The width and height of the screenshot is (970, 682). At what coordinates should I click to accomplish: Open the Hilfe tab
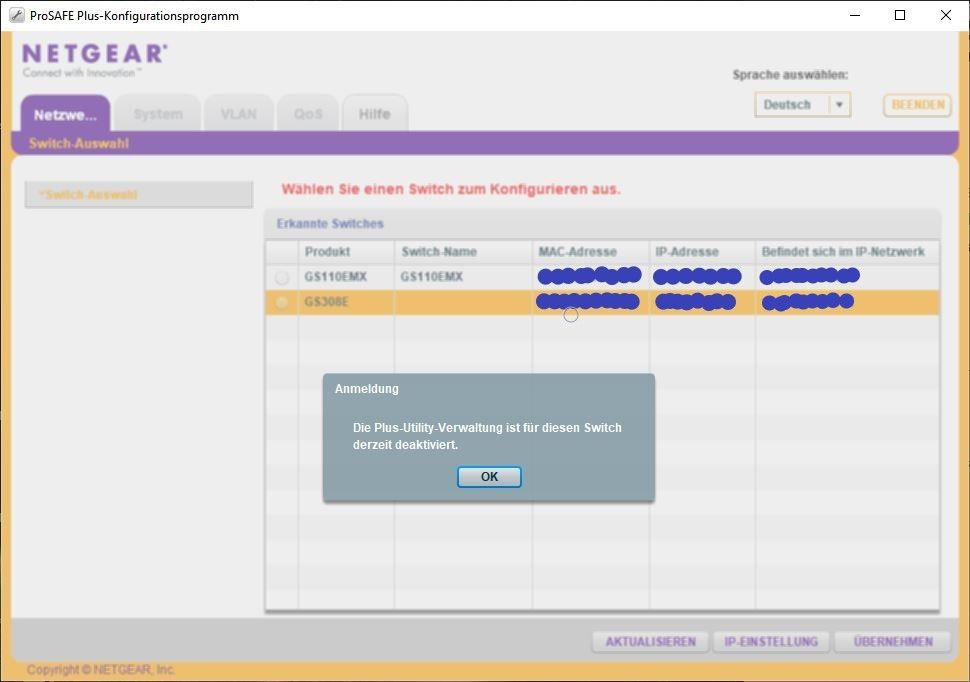coord(375,113)
